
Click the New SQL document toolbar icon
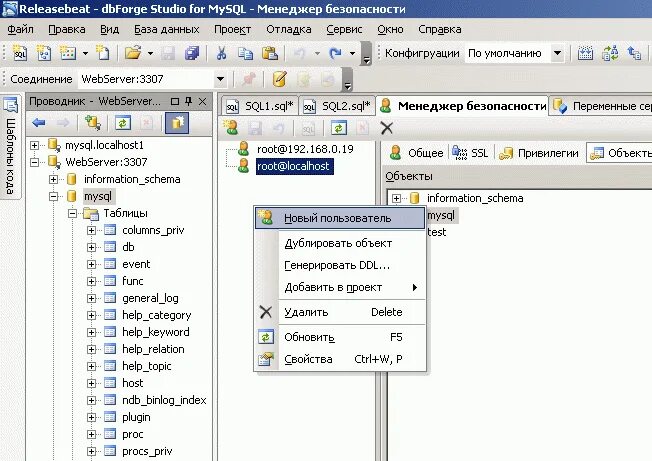(x=19, y=53)
